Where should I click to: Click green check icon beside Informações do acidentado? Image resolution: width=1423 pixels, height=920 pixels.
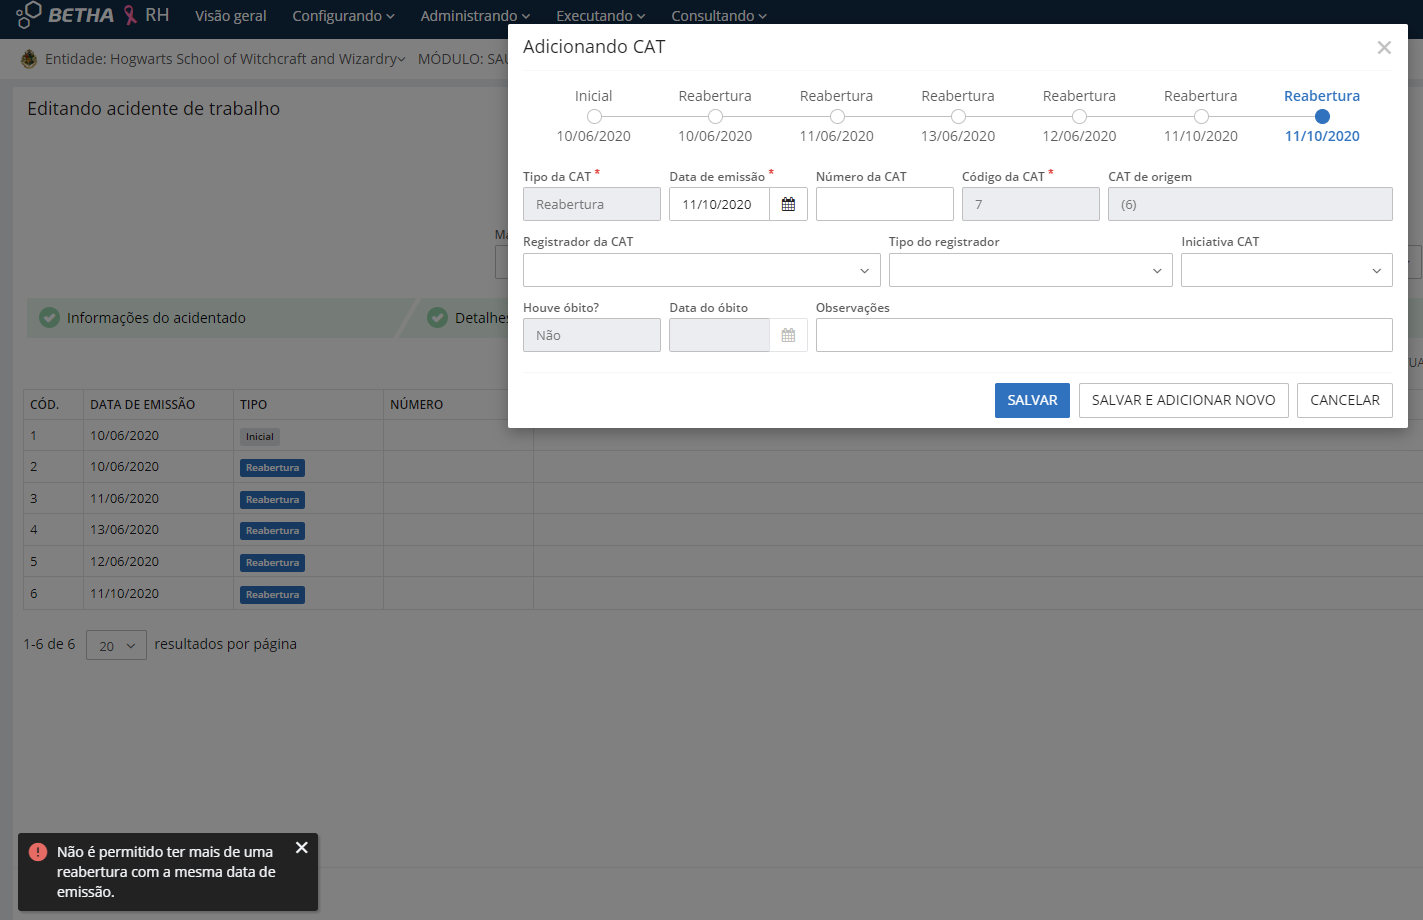[x=49, y=317]
